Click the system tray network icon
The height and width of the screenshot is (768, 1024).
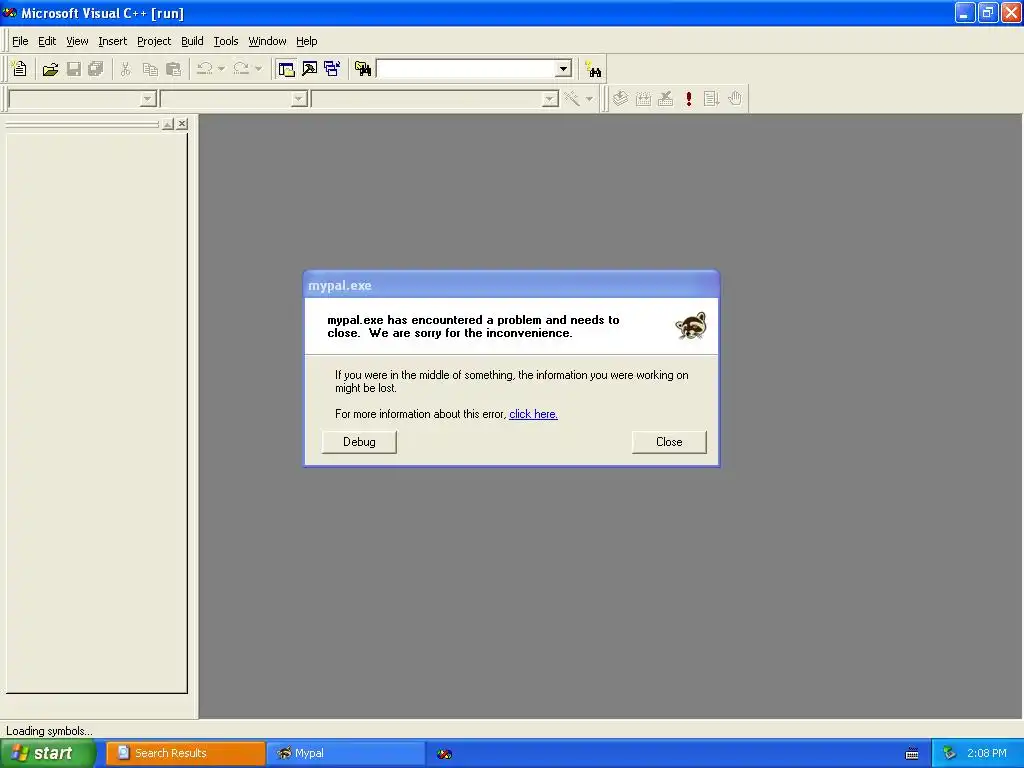point(949,753)
